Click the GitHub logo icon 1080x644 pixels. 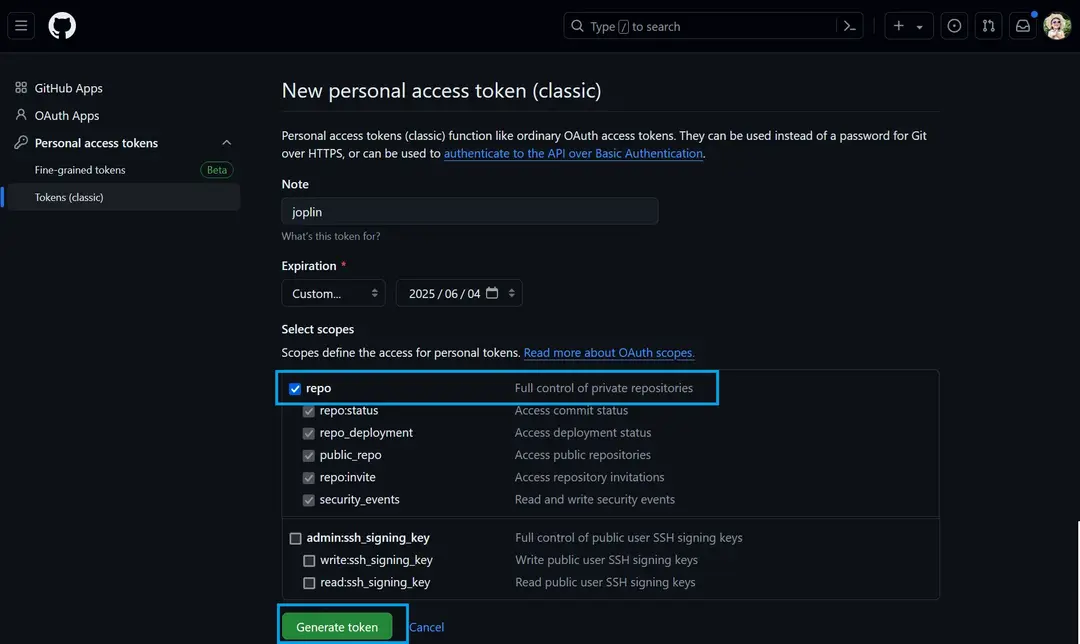pos(62,26)
